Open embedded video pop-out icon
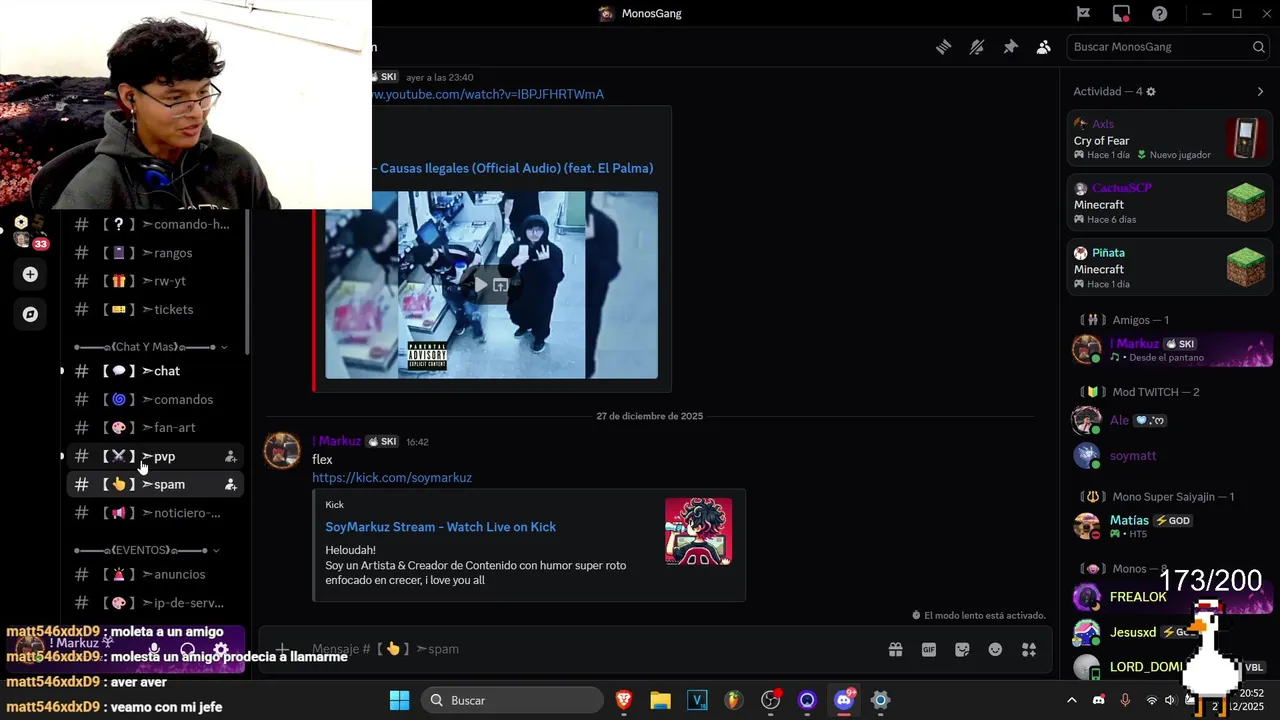1280x720 pixels. click(501, 285)
